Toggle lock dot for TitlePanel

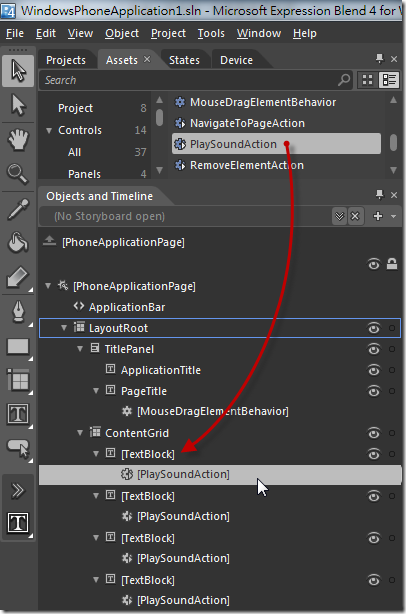pyautogui.click(x=392, y=349)
